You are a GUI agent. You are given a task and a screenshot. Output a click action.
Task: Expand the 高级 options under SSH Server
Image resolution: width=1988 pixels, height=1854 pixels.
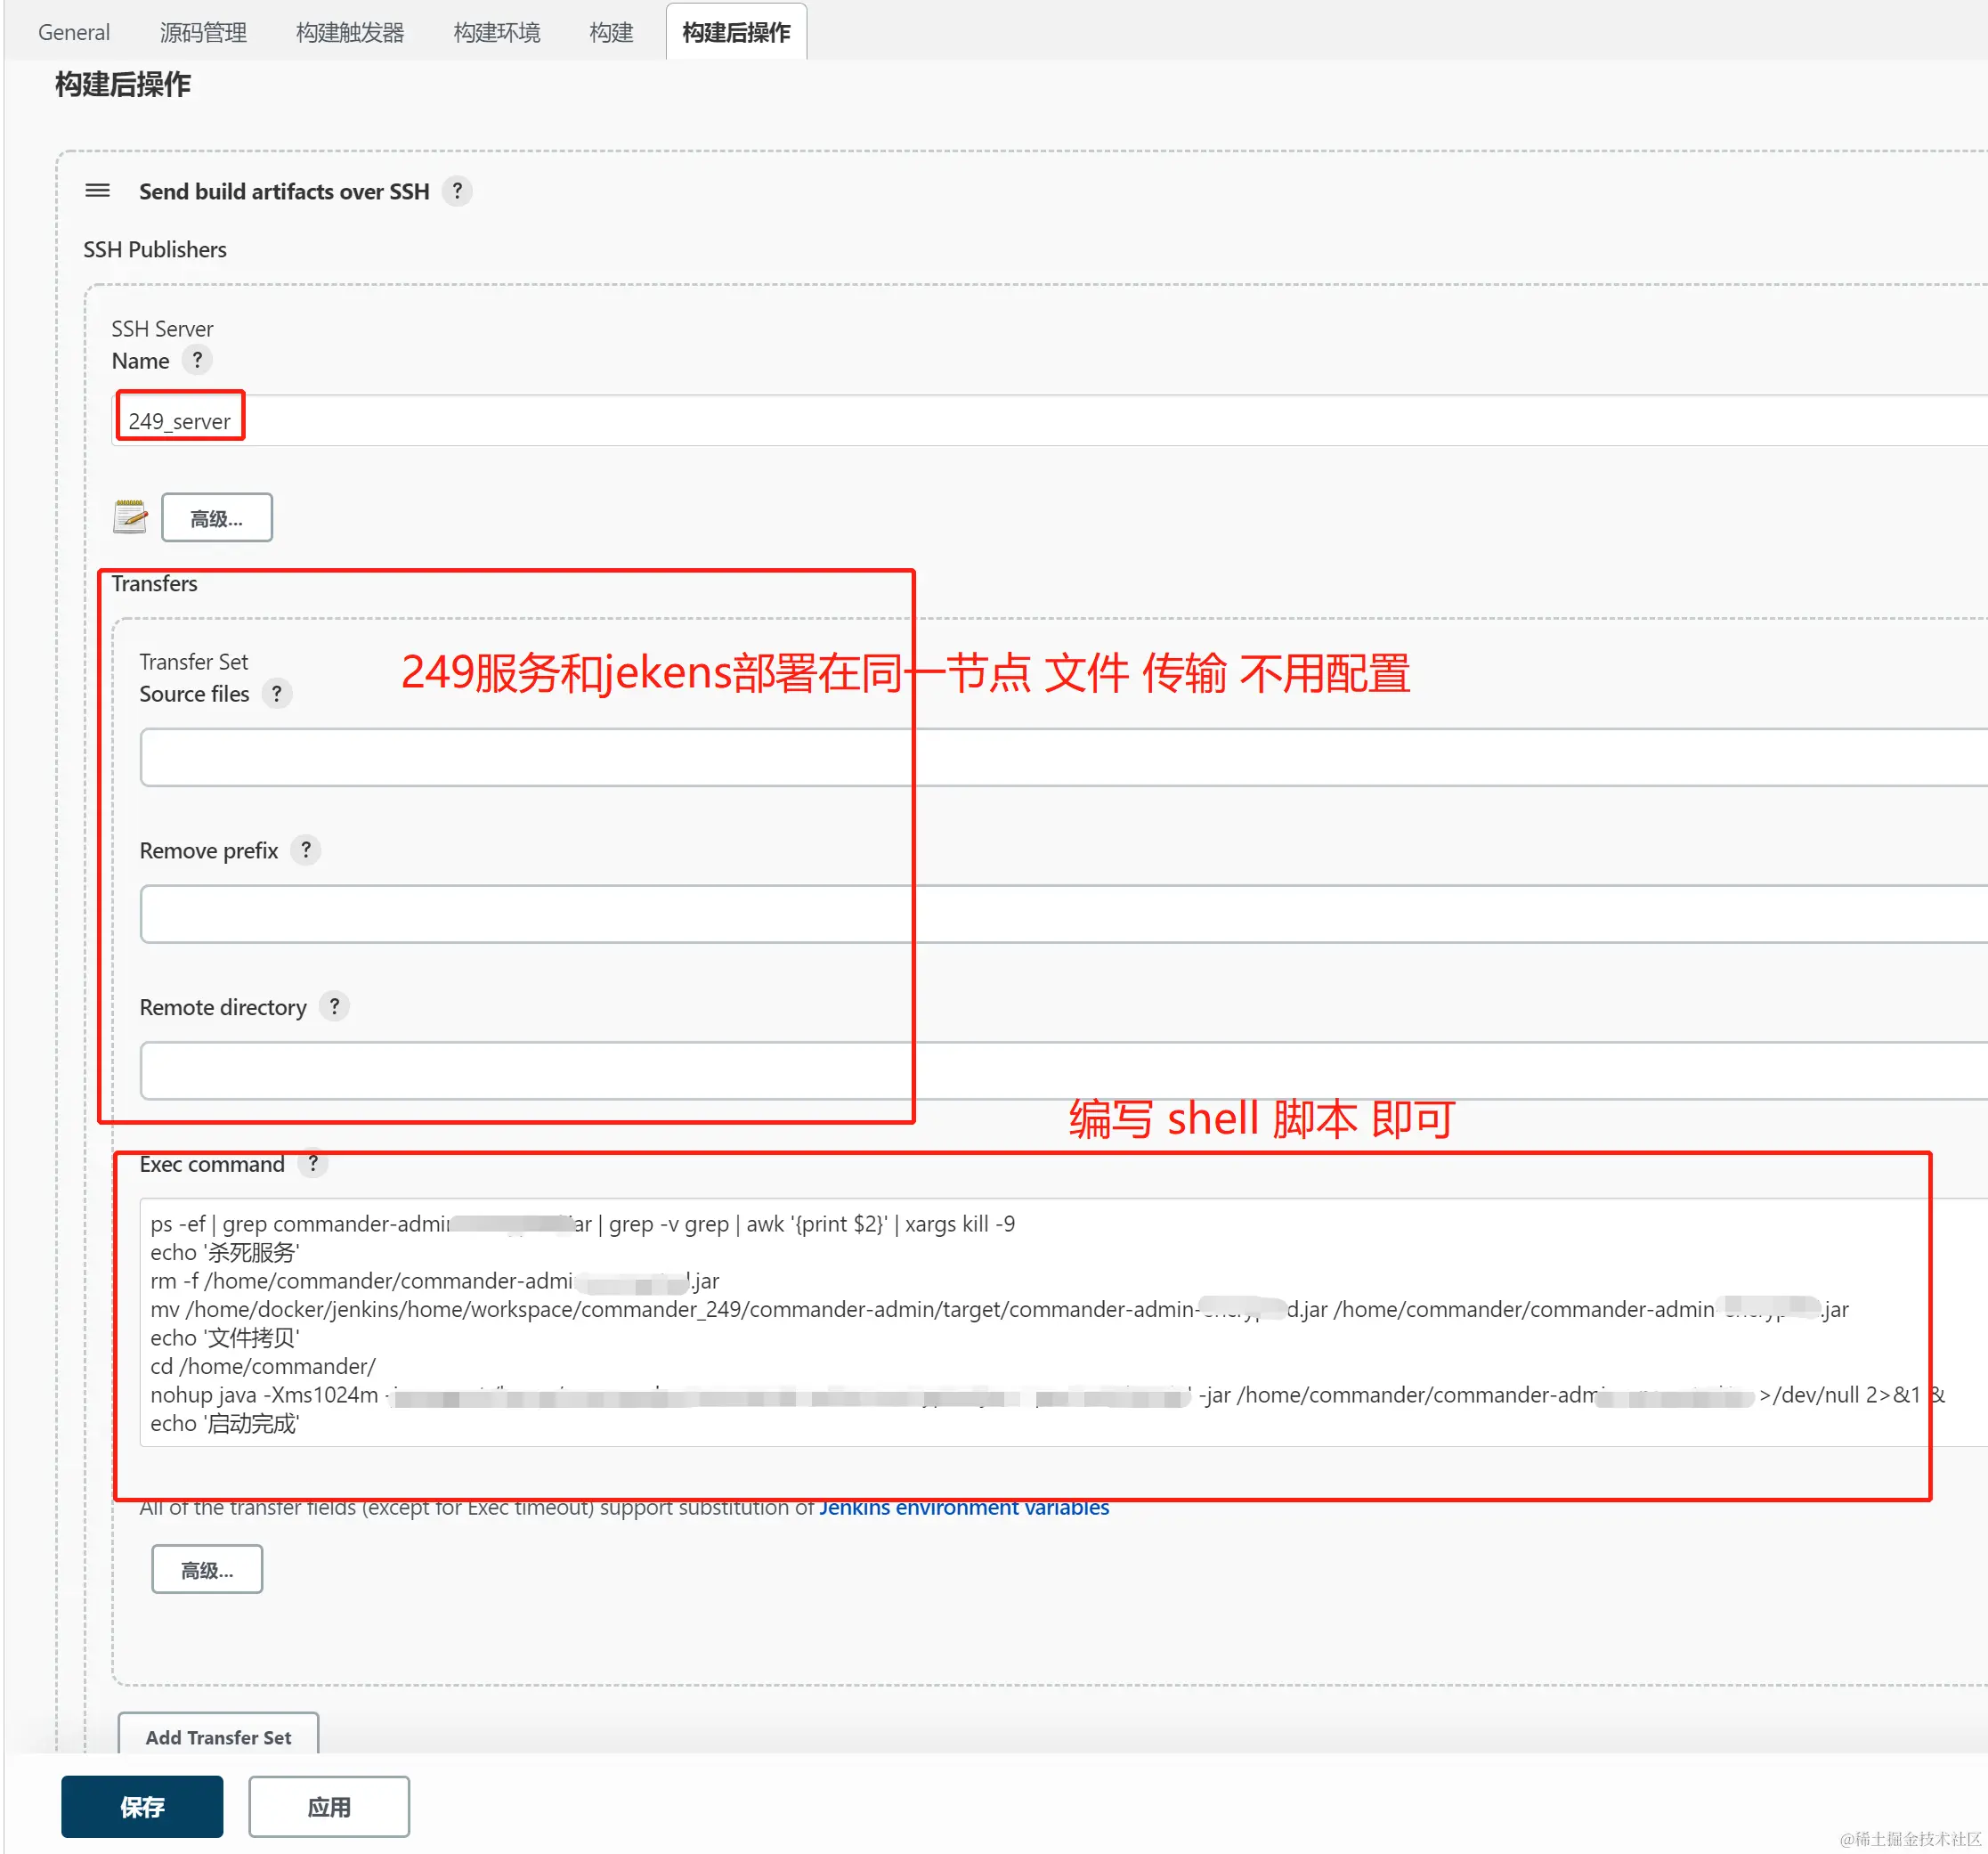pyautogui.click(x=217, y=518)
